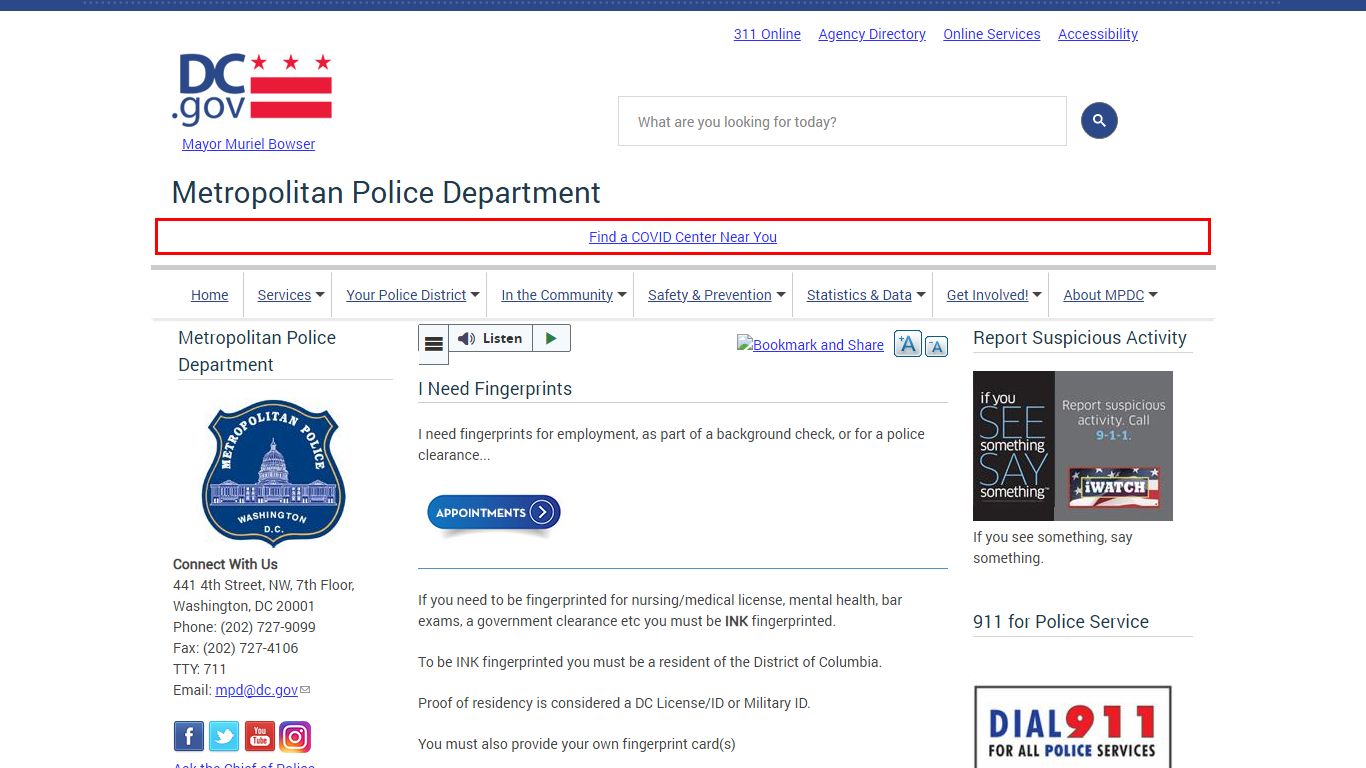
Task: Open the MPD Instagram page icon
Action: (295, 737)
